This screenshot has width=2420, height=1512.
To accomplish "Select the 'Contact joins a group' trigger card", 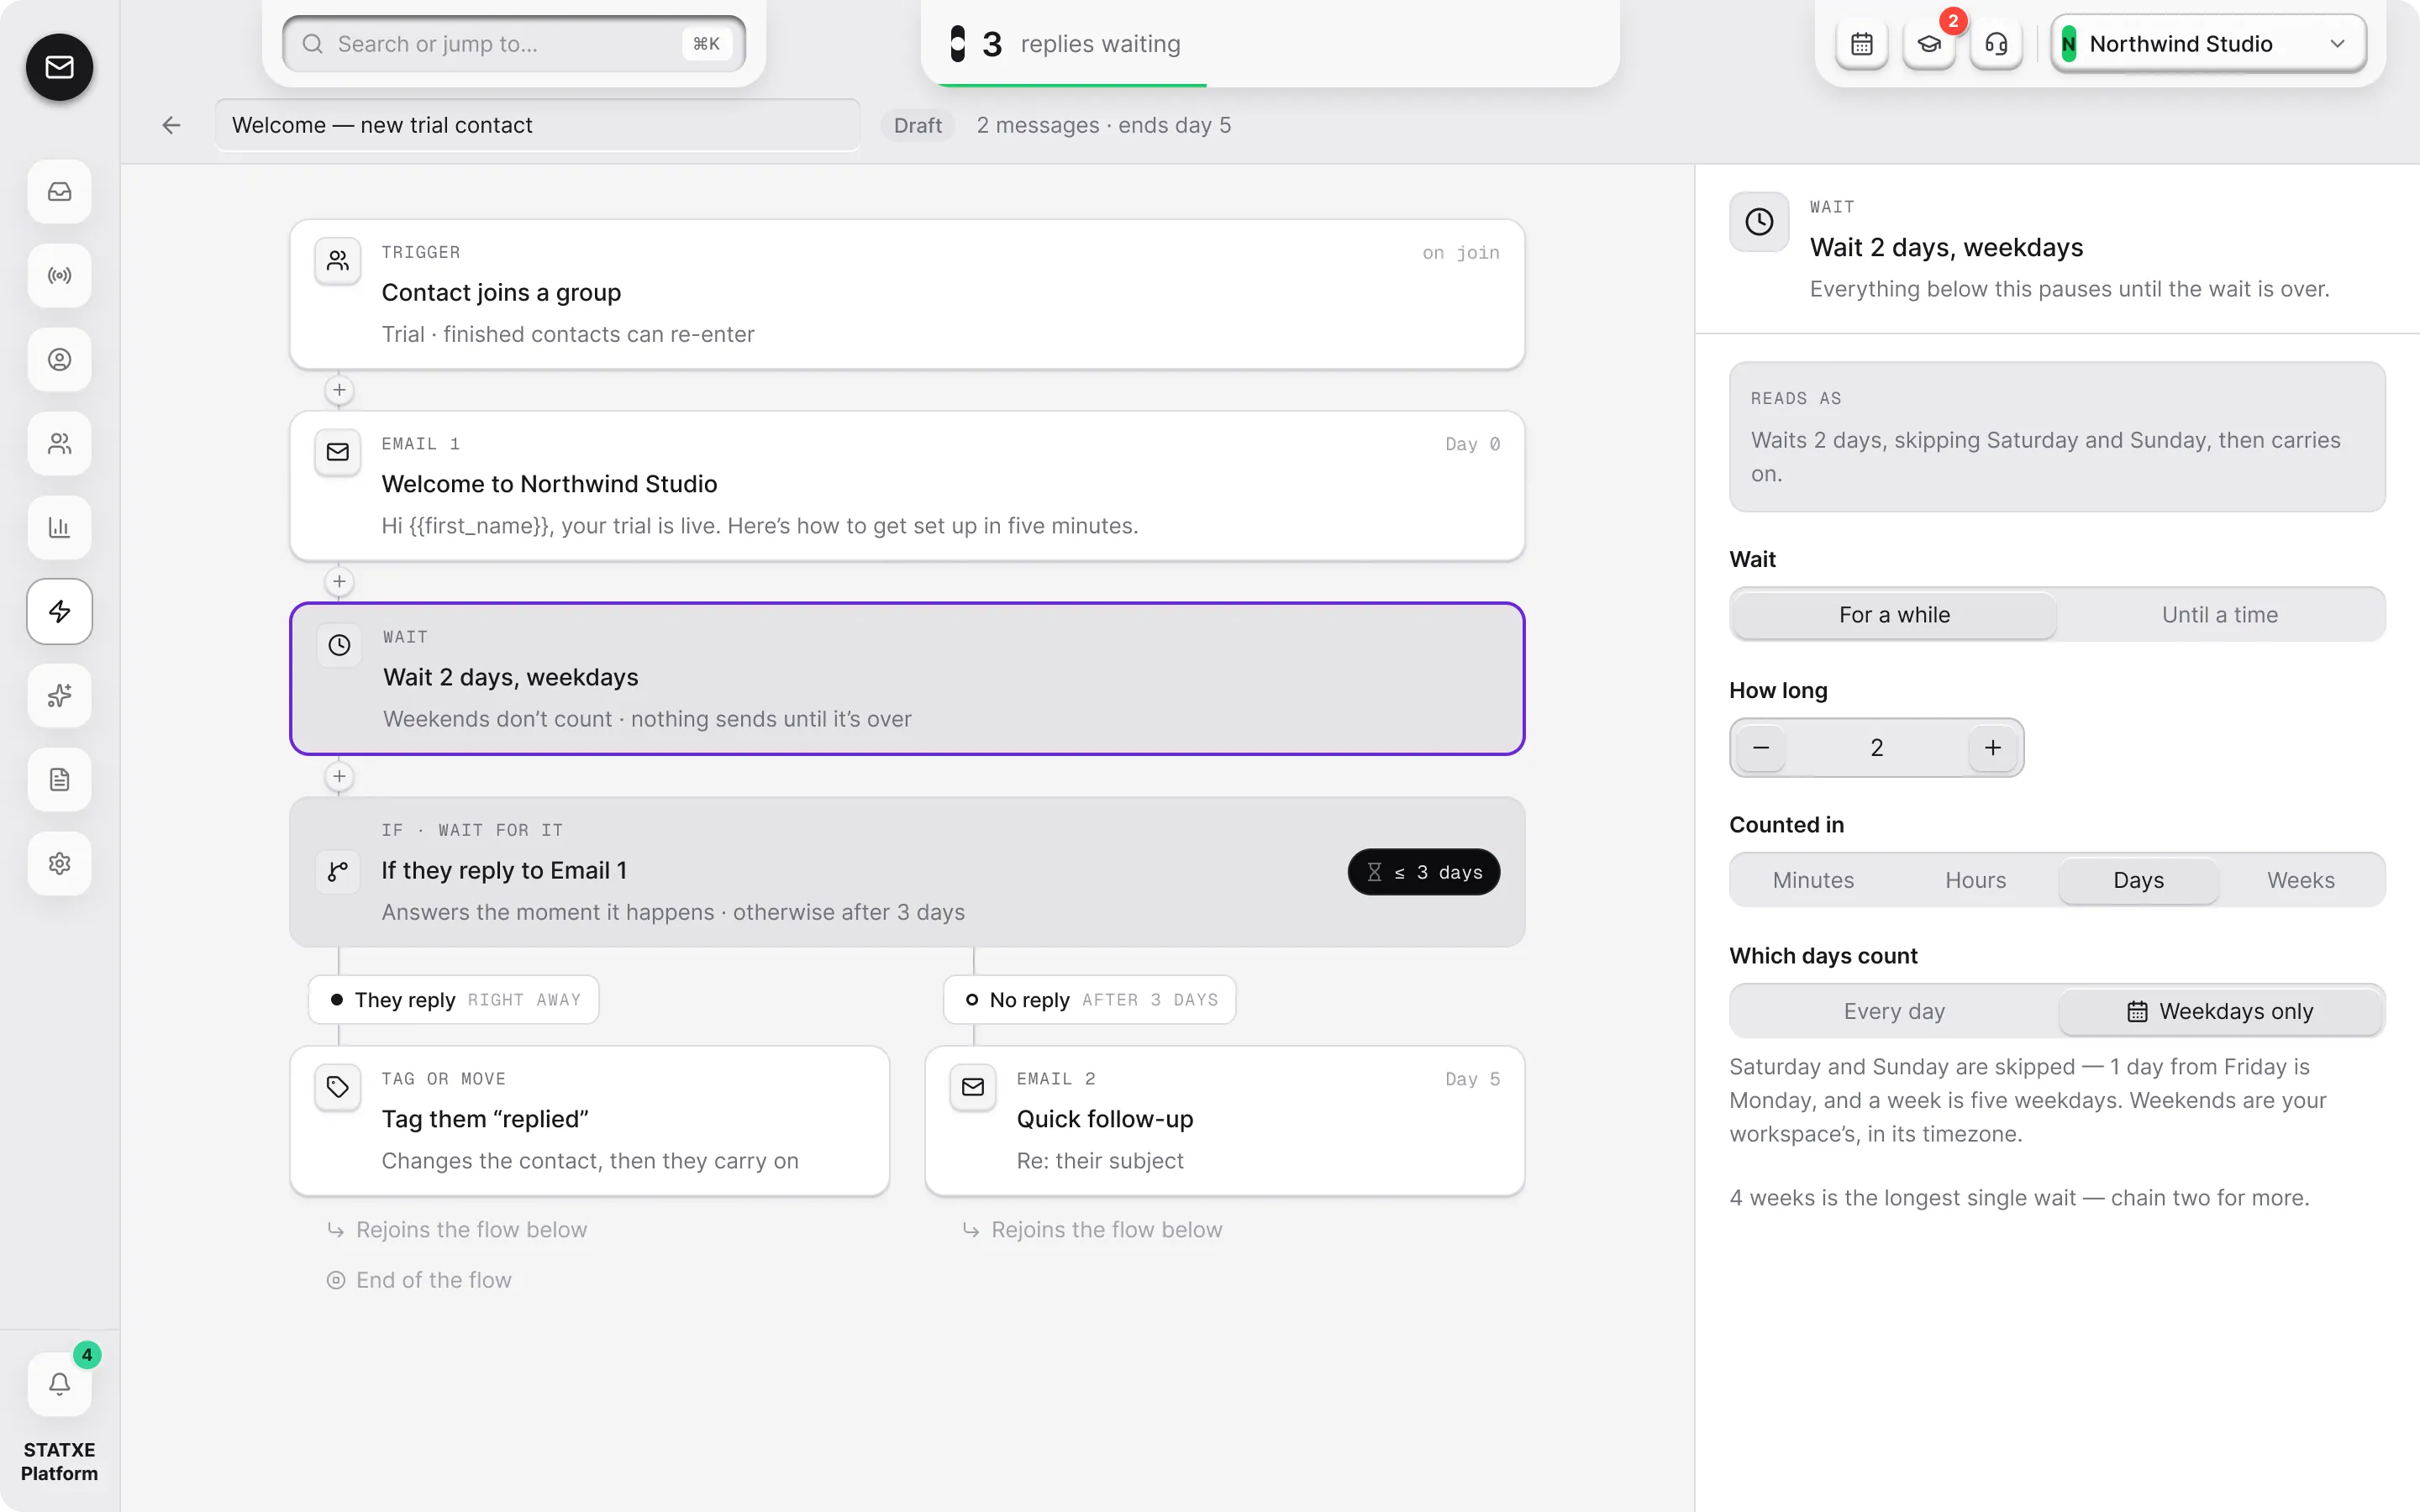I will click(907, 294).
